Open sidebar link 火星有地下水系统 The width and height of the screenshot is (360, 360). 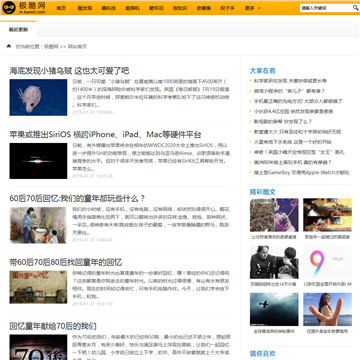pyautogui.click(x=293, y=142)
